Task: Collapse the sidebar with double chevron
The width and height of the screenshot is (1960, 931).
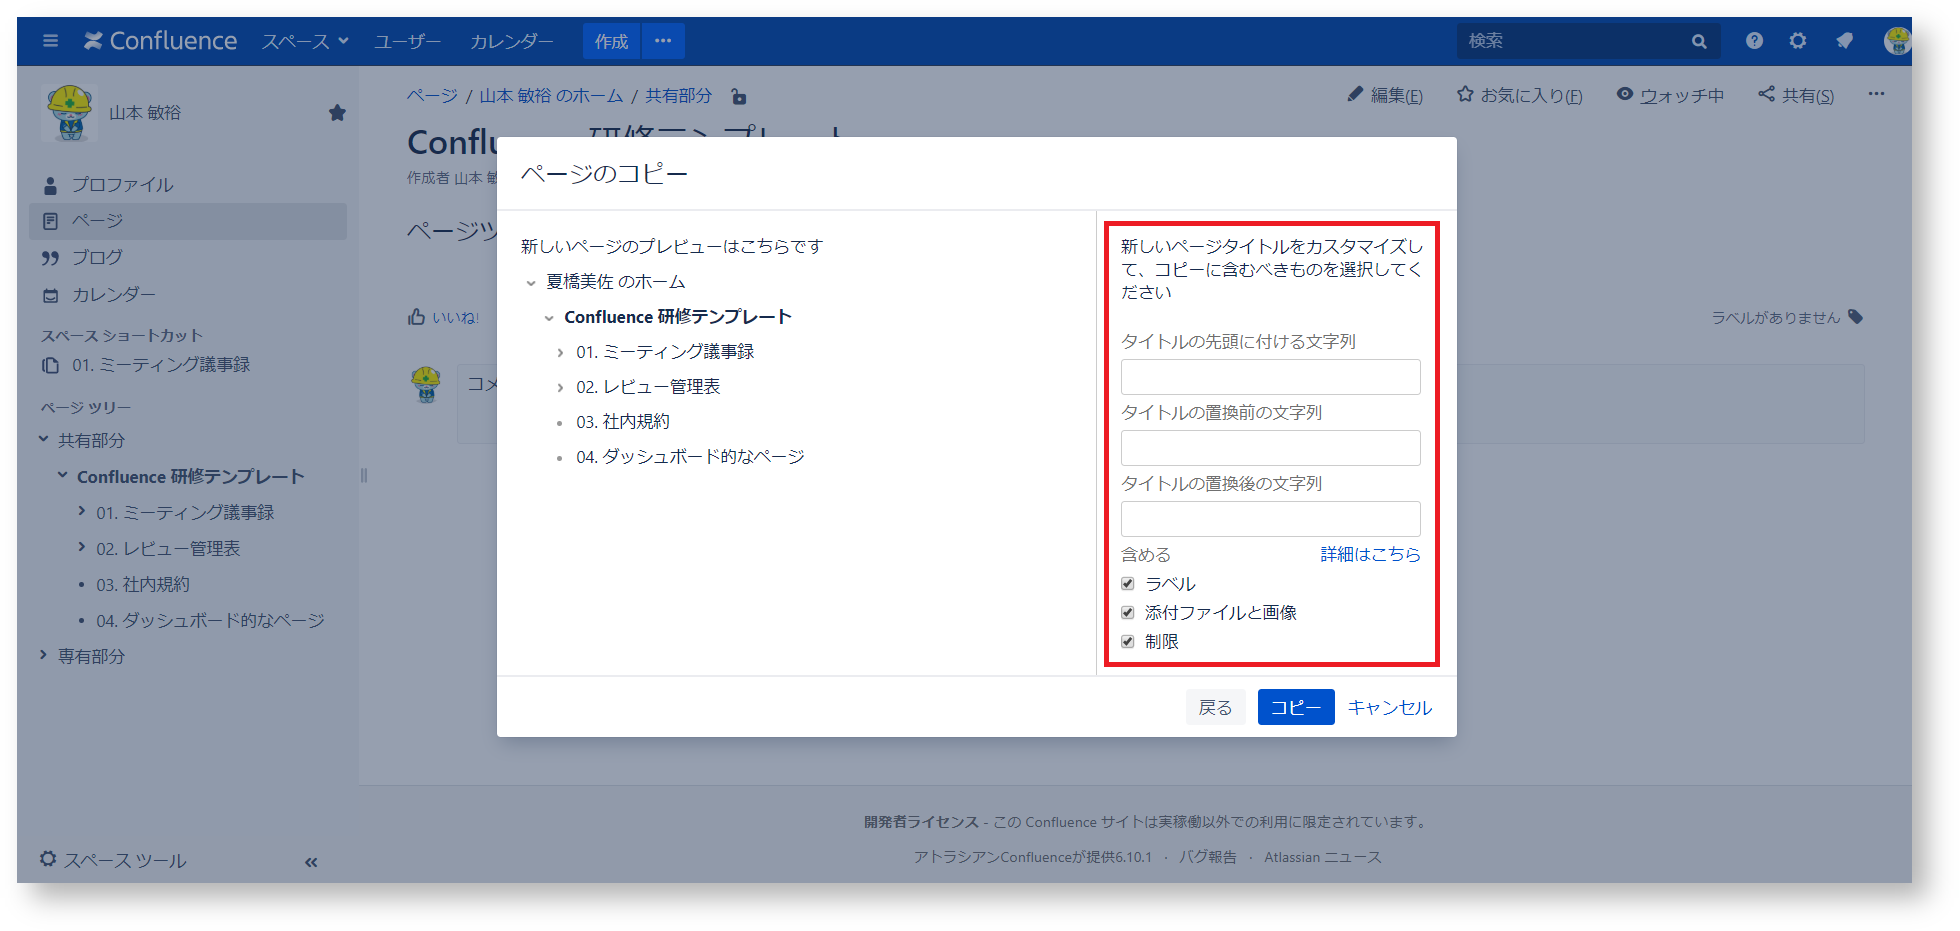Action: coord(311,862)
